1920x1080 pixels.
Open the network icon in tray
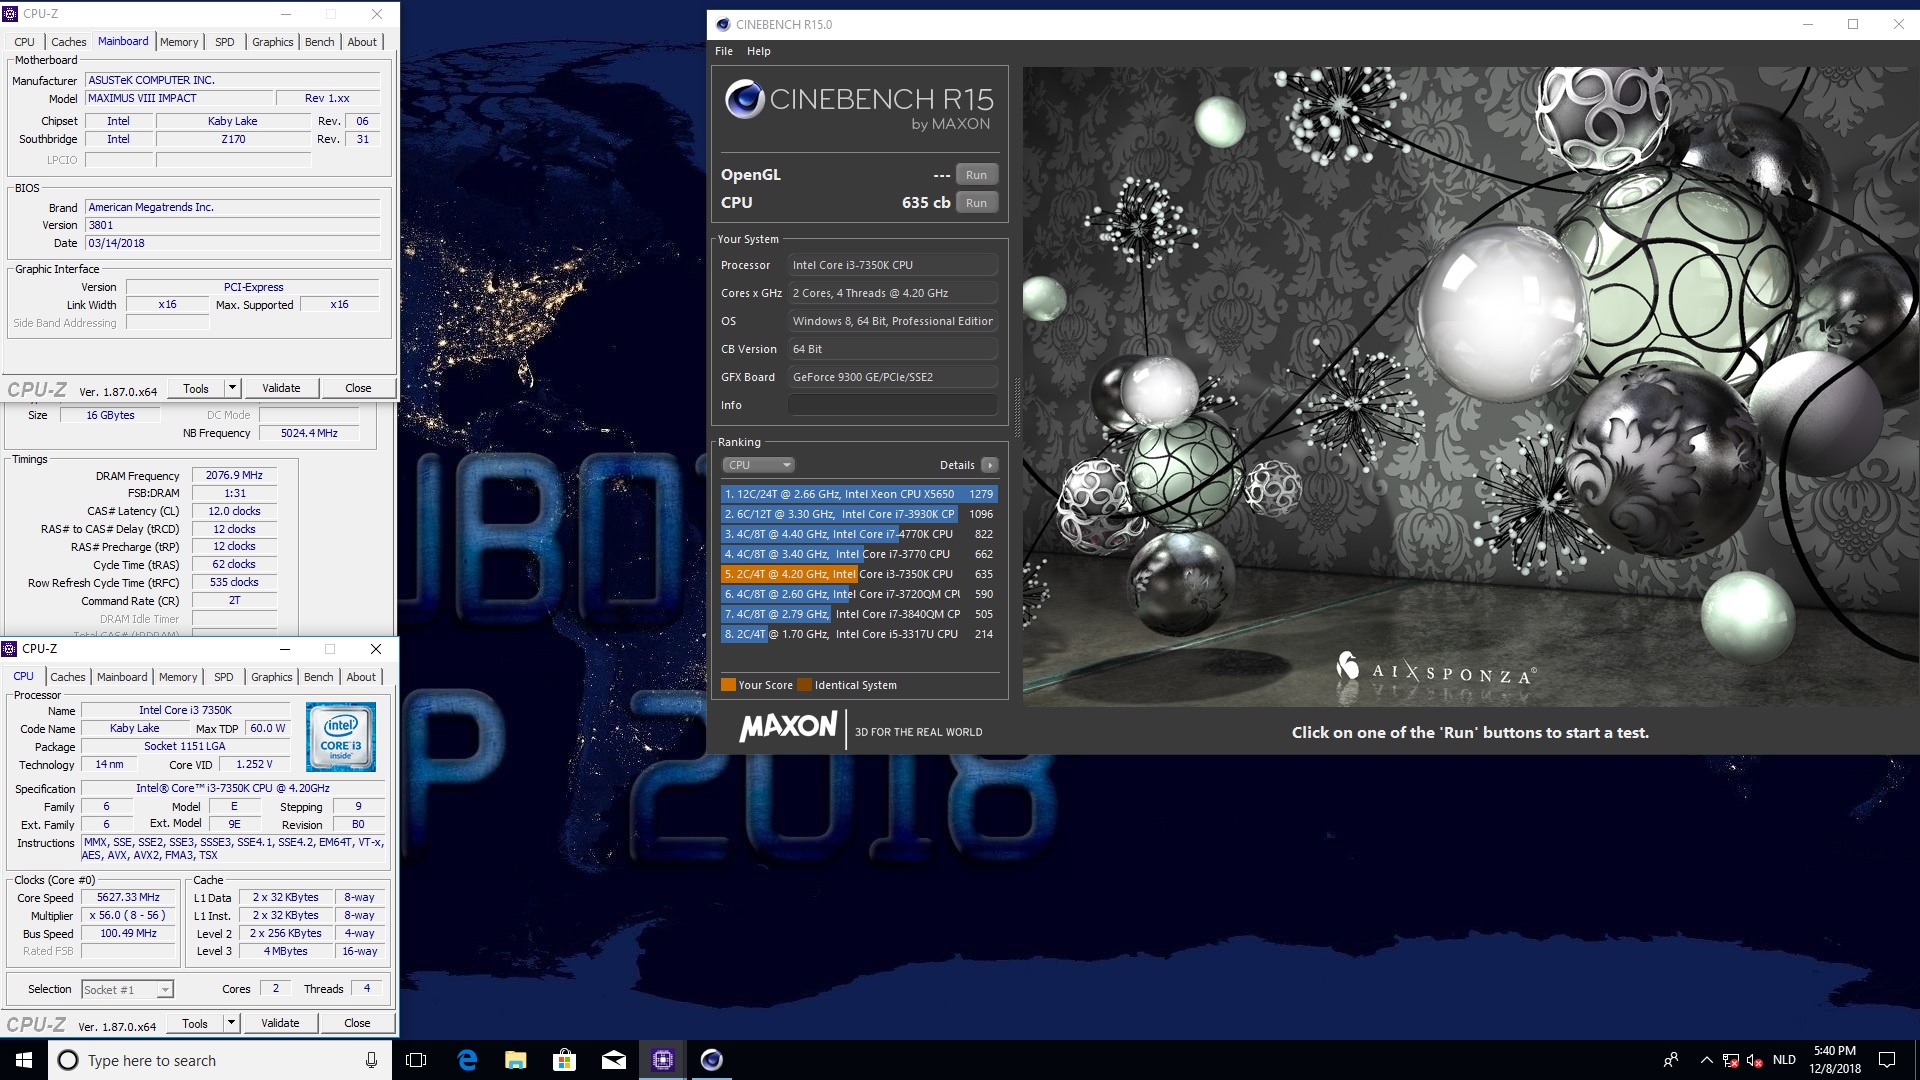click(x=1730, y=1060)
